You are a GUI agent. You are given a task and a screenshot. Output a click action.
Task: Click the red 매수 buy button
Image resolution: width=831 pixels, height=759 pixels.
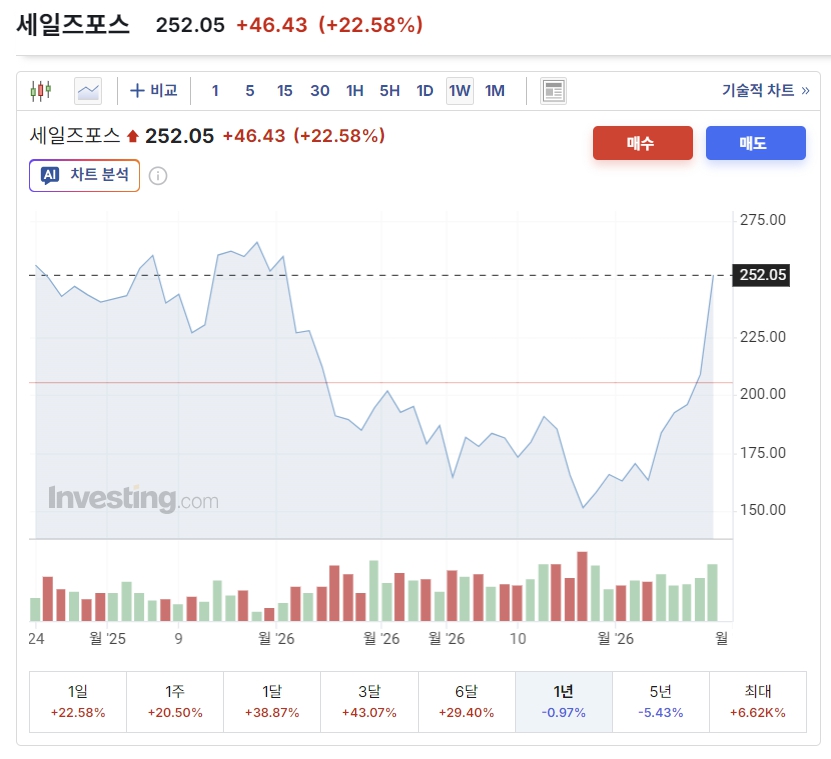(x=642, y=143)
